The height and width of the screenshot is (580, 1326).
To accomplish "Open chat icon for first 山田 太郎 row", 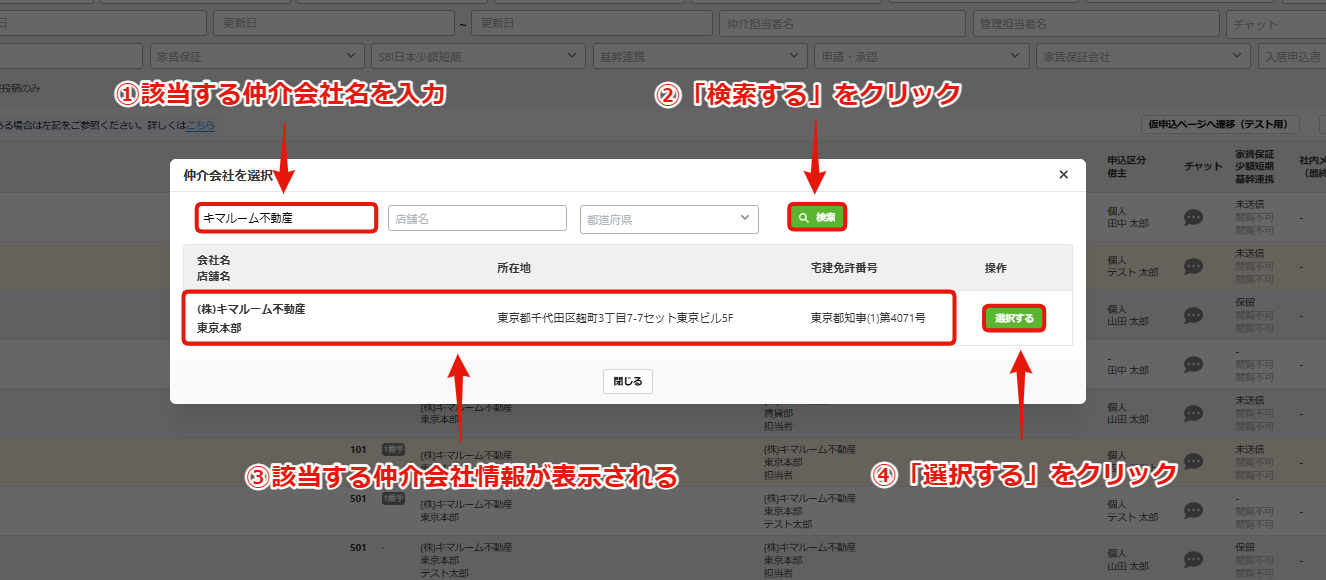I will point(1193,315).
